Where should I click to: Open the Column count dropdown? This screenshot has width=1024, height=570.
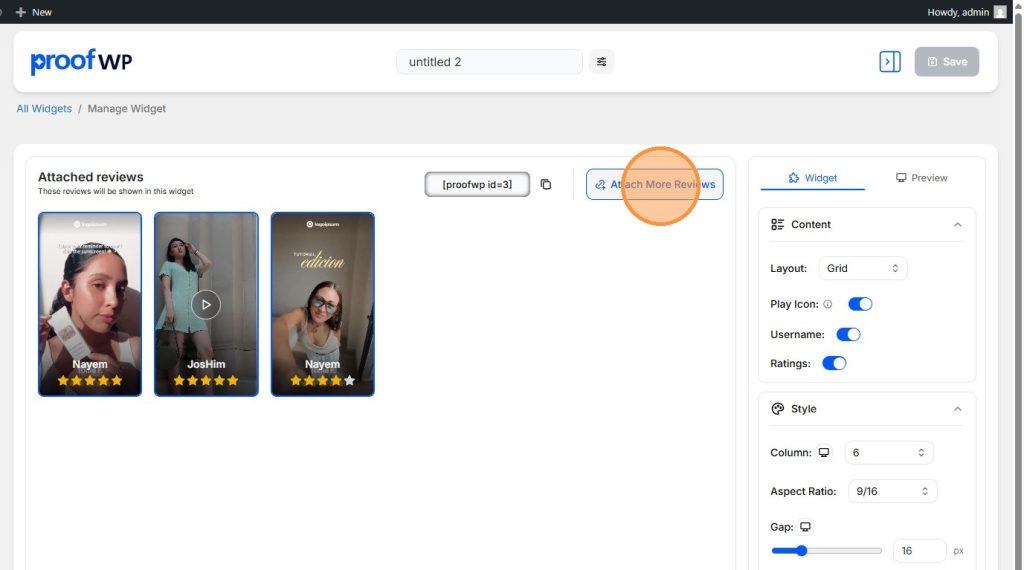coord(888,452)
